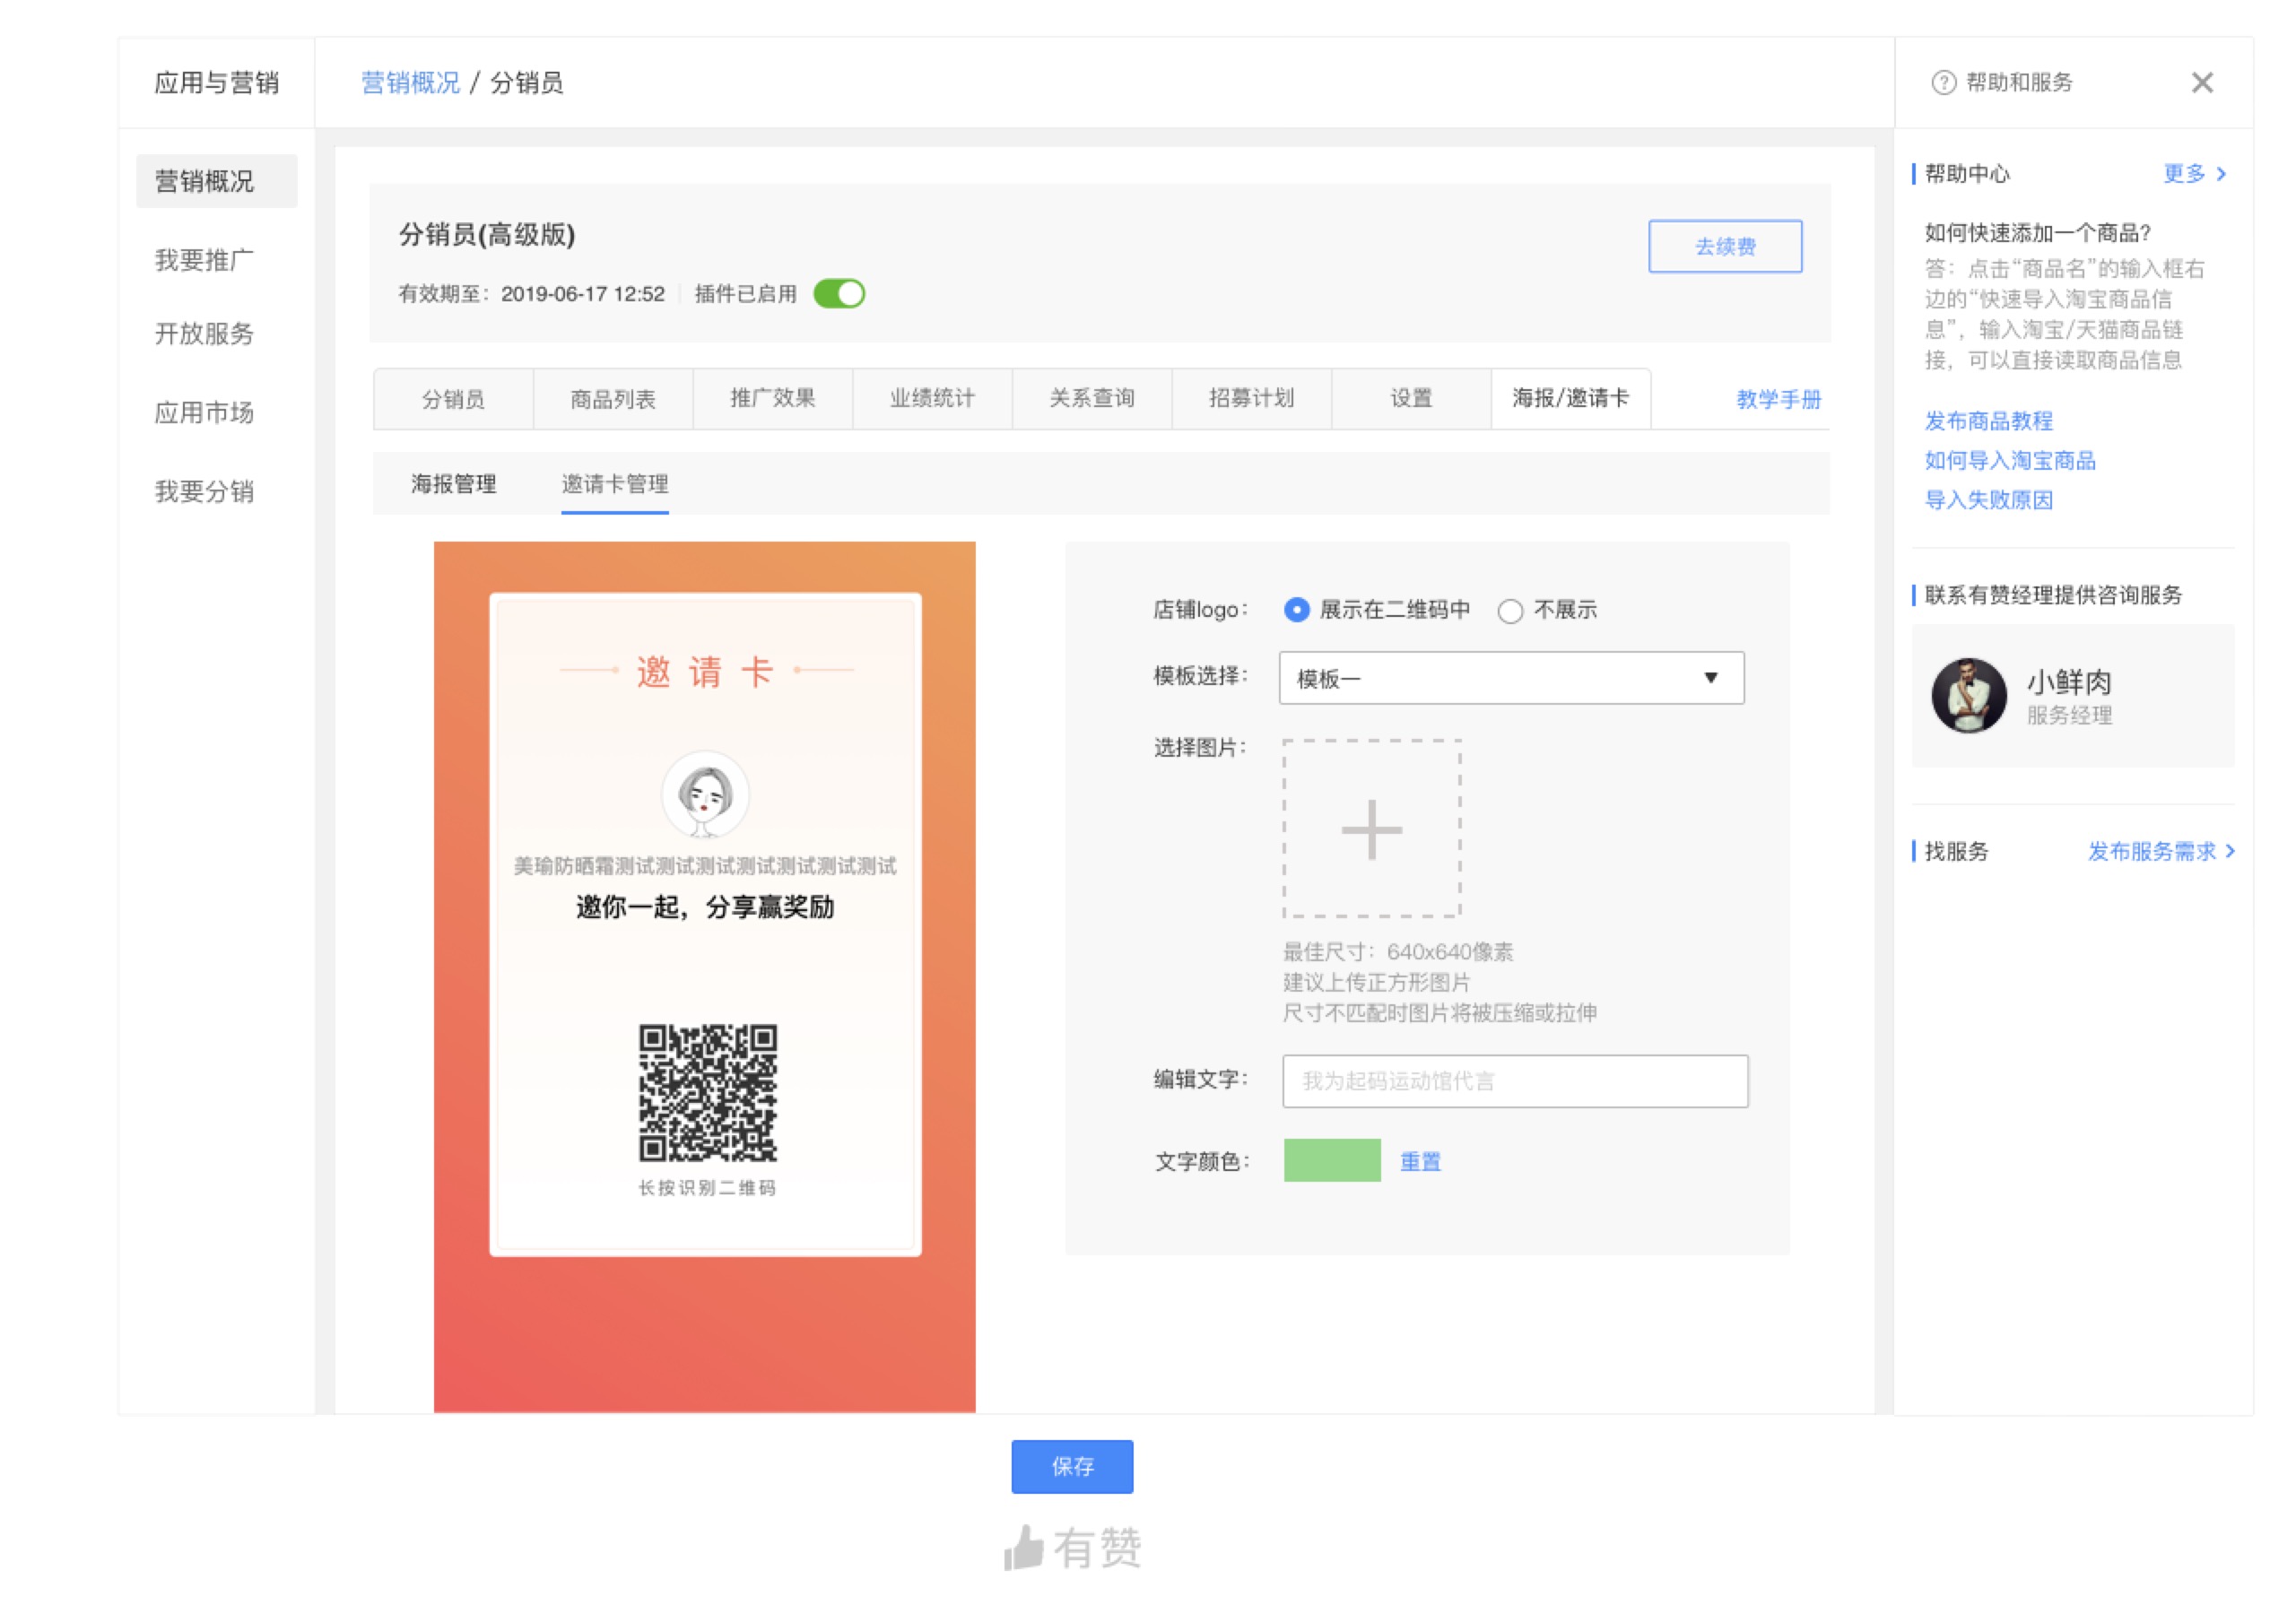Open 如何导入淘宝商品 help link
Screen dimensions: 2296x1614
(2010, 460)
